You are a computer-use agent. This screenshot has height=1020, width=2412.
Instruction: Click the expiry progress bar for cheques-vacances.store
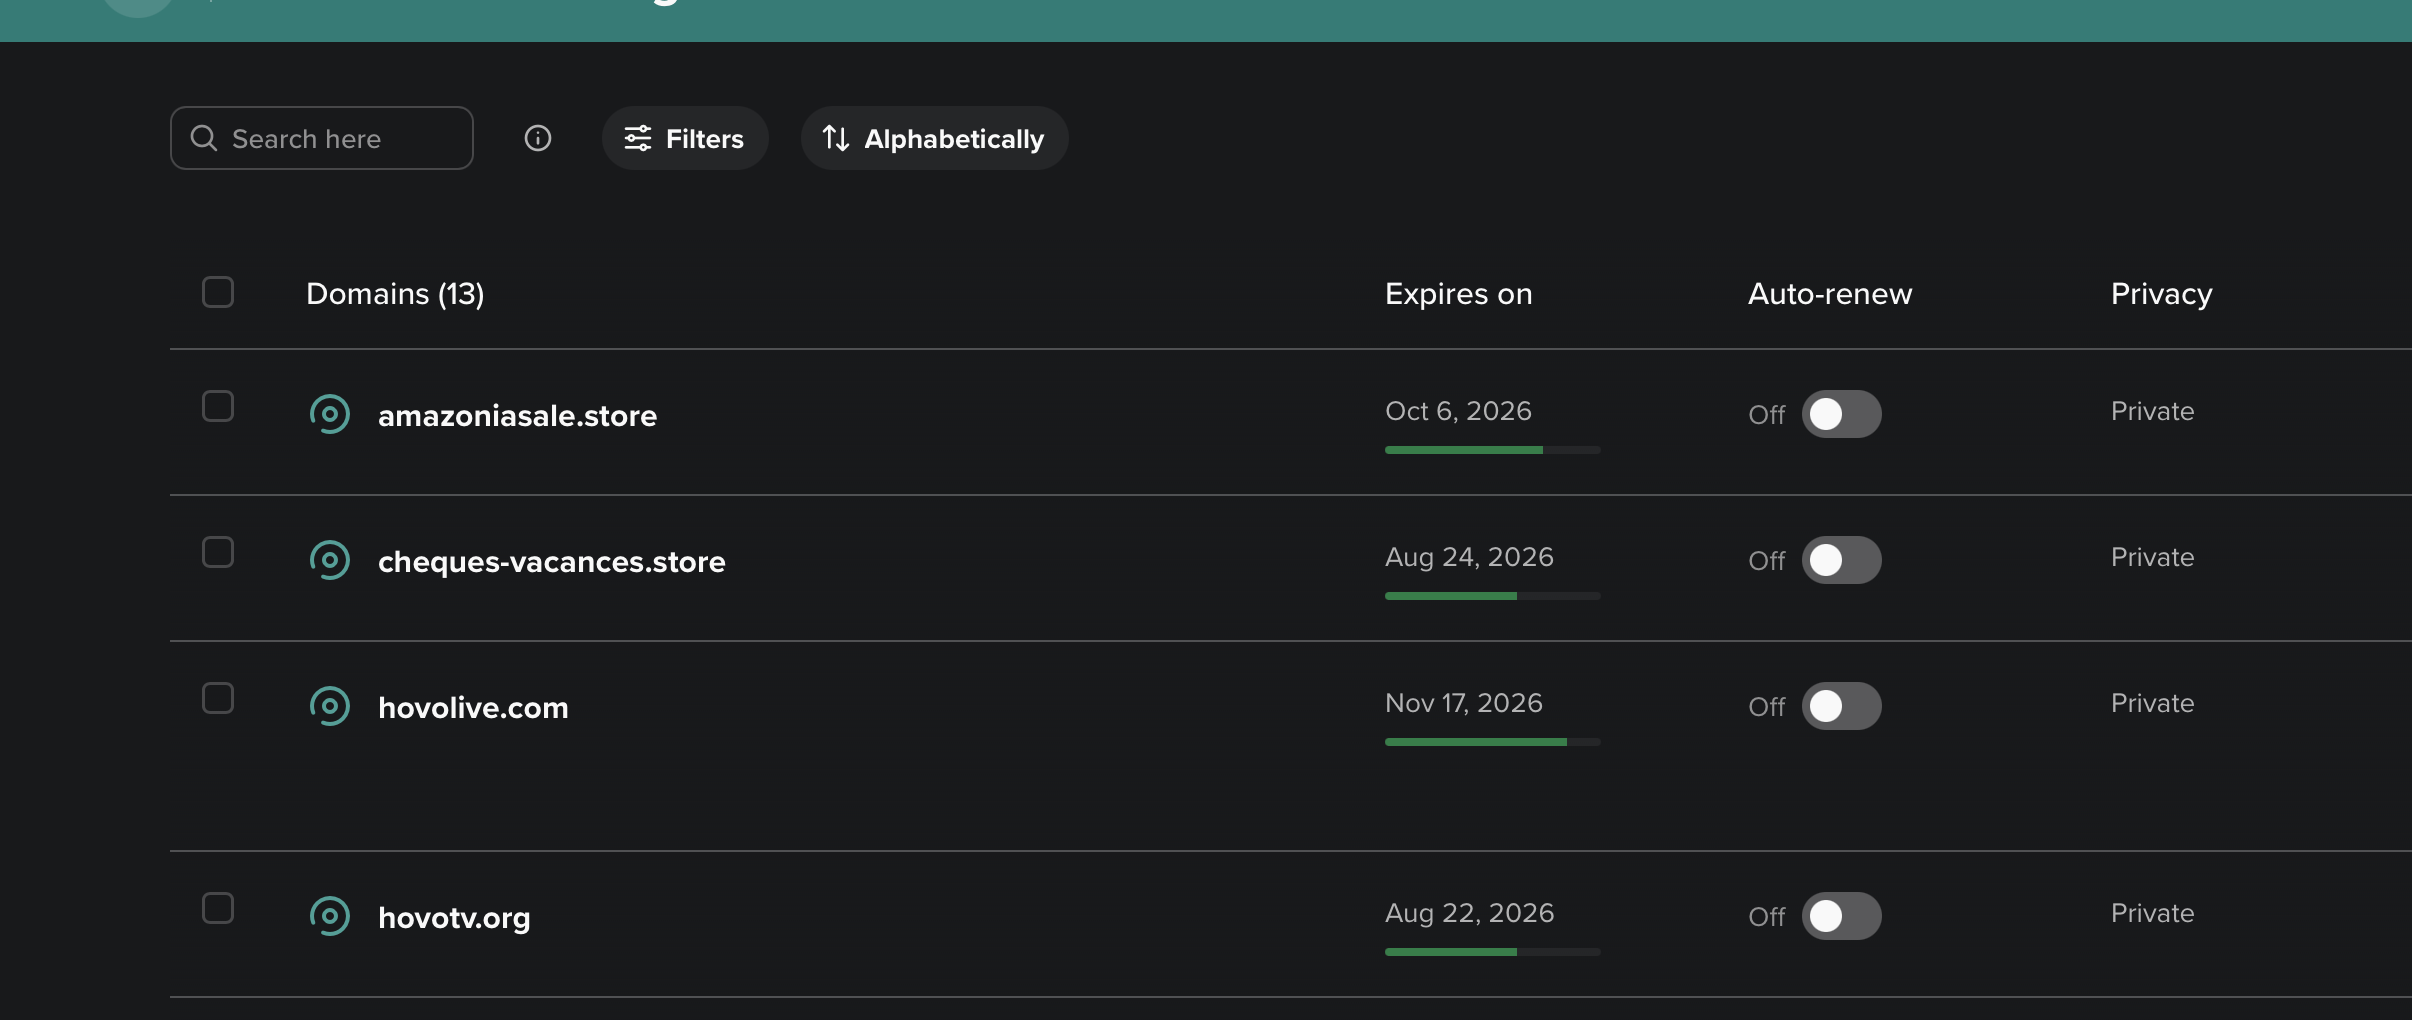(1493, 596)
